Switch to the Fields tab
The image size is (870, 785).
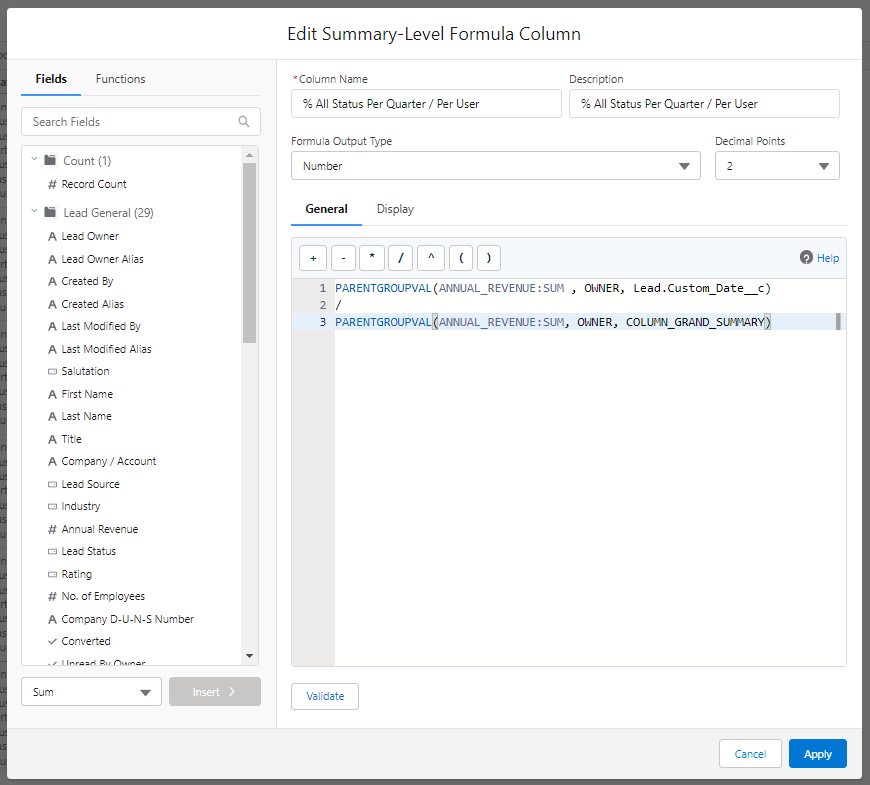coord(51,79)
